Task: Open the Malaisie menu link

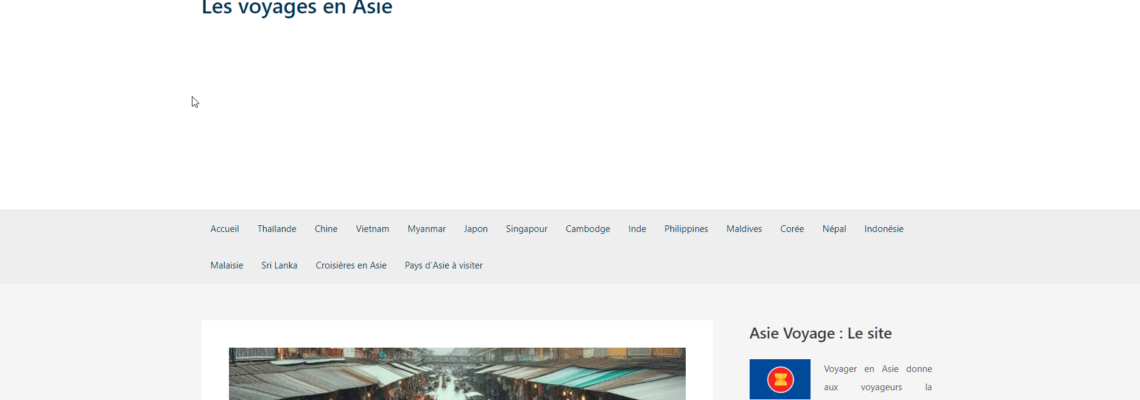Action: click(227, 265)
